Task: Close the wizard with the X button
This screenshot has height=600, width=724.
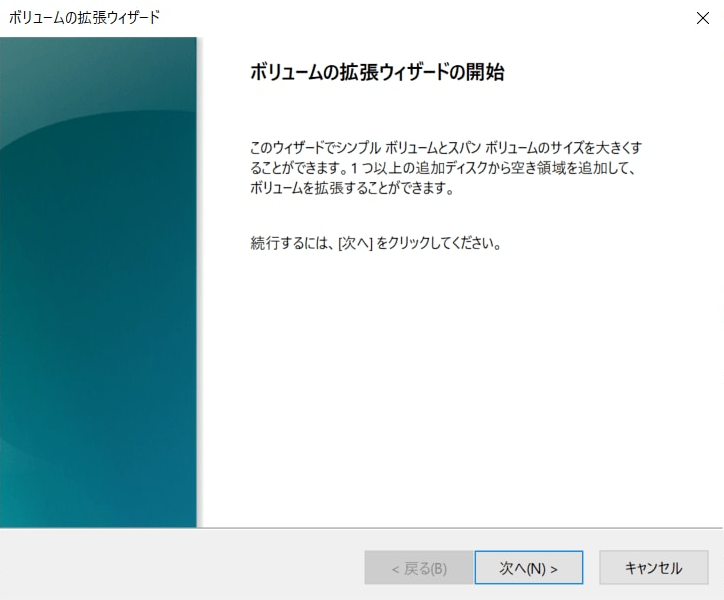Action: pos(702,18)
